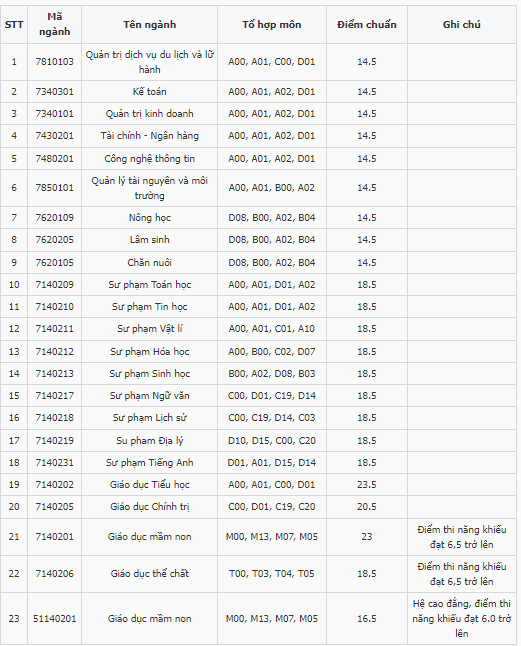This screenshot has width=521, height=646.
Task: Click the 'Ghi chú' column header
Action: [x=462, y=25]
